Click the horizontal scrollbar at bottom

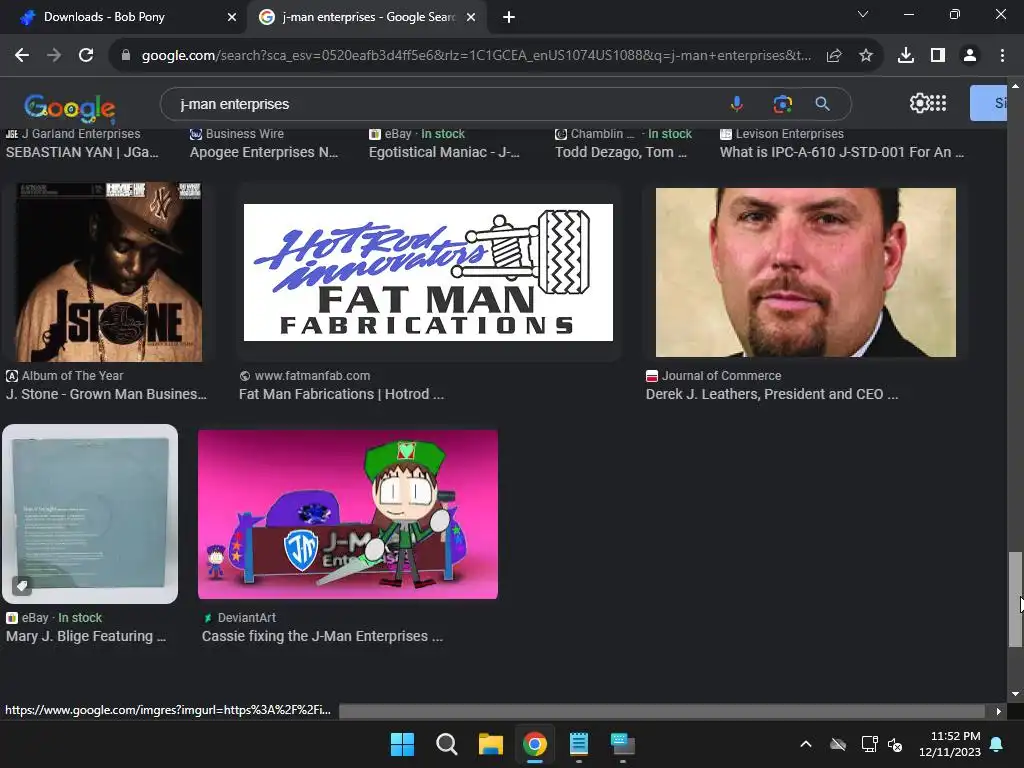coord(662,711)
